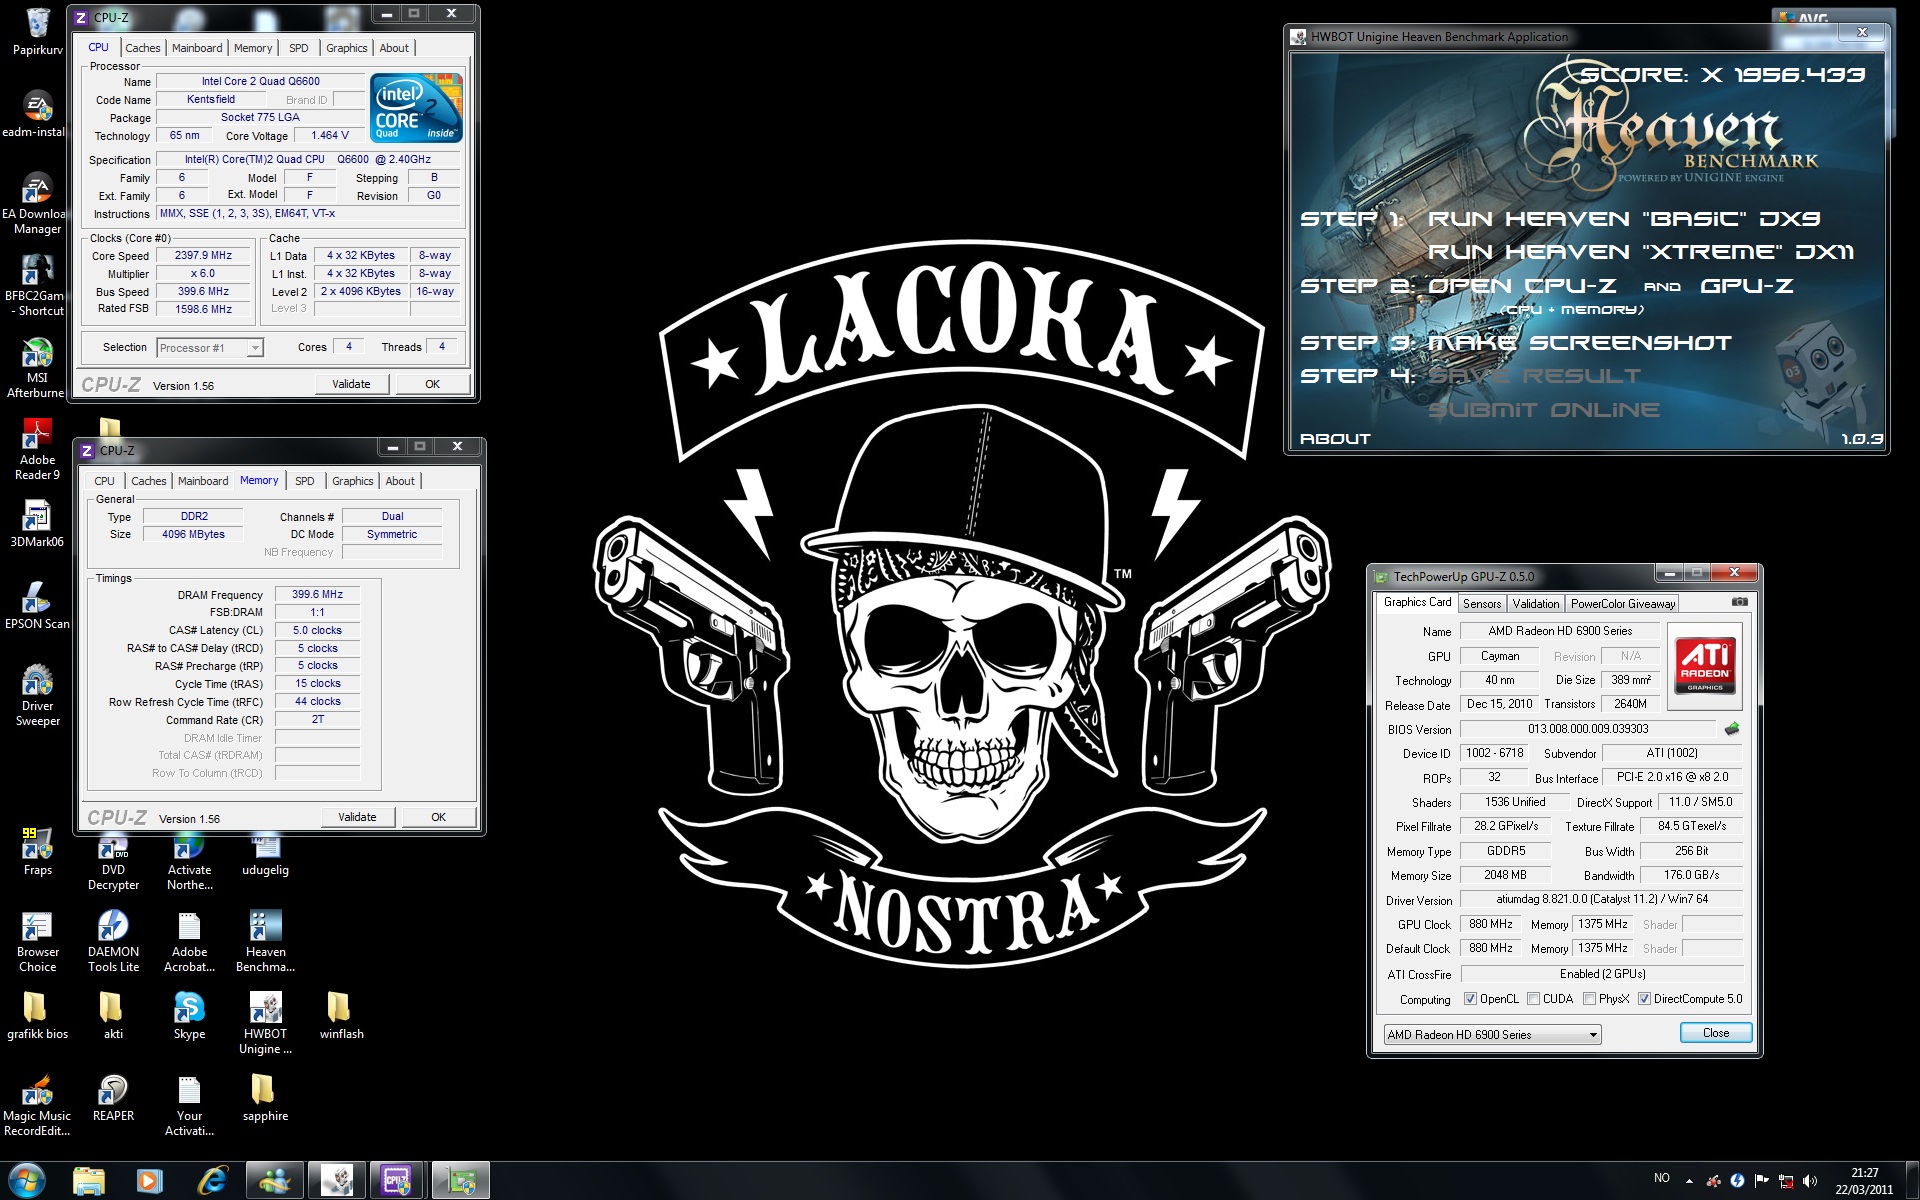Image resolution: width=1920 pixels, height=1200 pixels.
Task: Click Validate in the lower CPU-Z window
Action: 357,817
